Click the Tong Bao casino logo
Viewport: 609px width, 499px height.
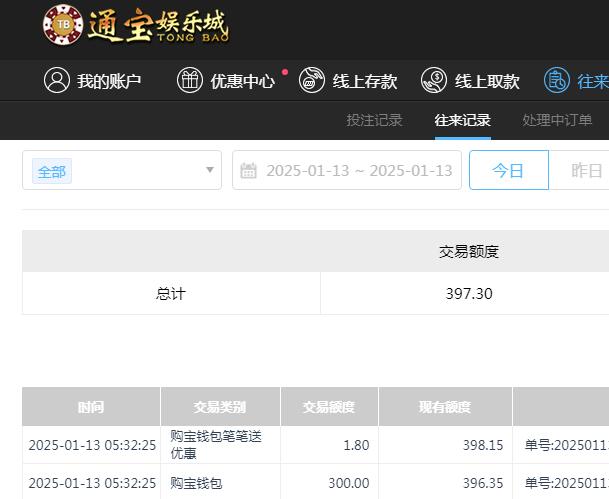[136, 26]
